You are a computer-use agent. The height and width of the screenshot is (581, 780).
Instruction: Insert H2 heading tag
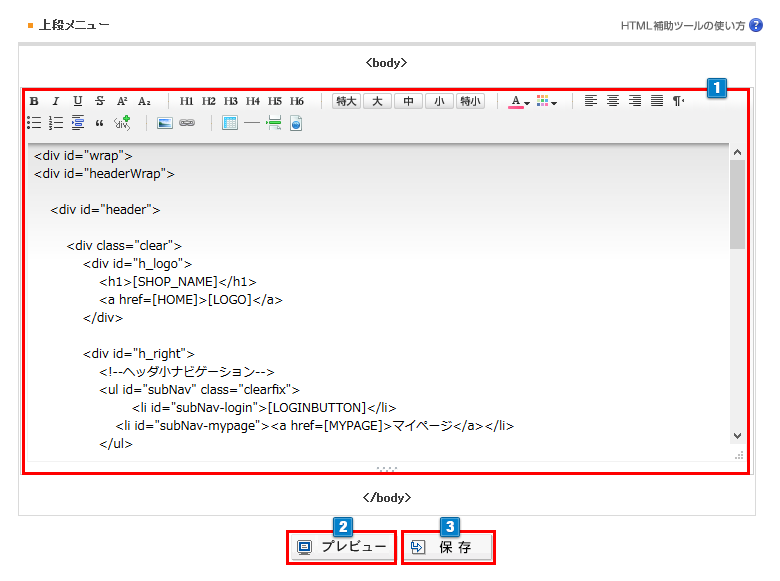tap(208, 101)
